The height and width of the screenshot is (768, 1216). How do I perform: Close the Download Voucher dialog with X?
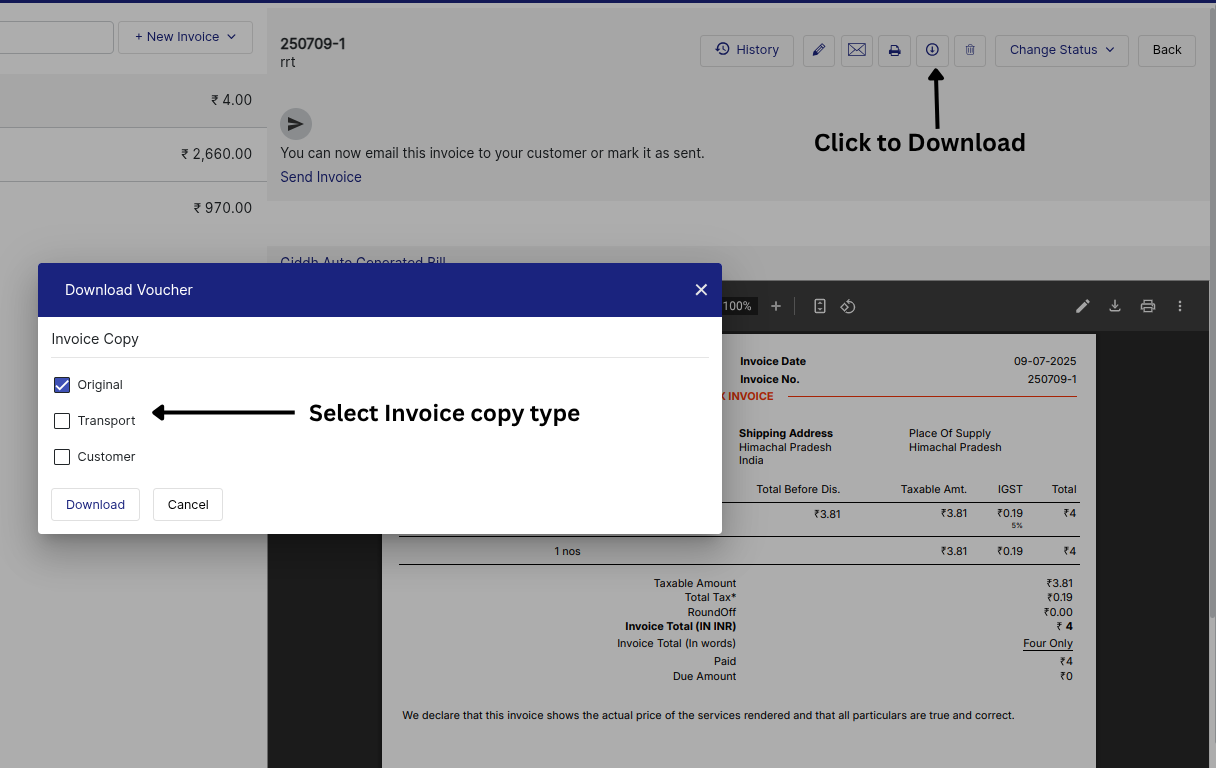click(701, 290)
